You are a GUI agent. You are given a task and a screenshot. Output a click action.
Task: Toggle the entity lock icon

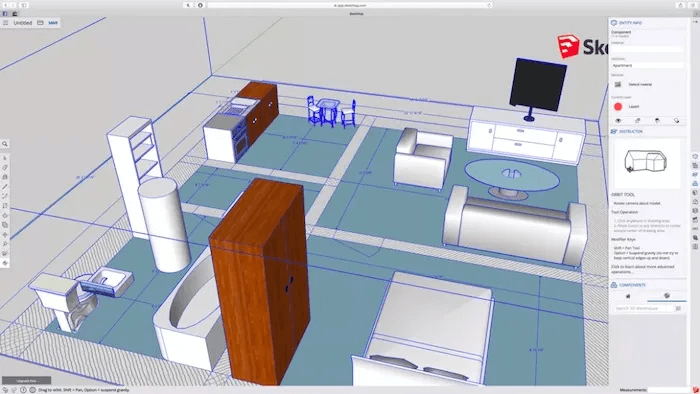[638, 120]
